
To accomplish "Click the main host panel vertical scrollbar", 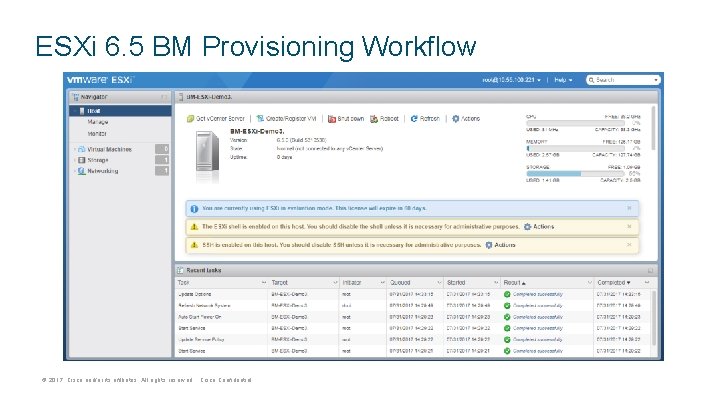I will (654, 128).
